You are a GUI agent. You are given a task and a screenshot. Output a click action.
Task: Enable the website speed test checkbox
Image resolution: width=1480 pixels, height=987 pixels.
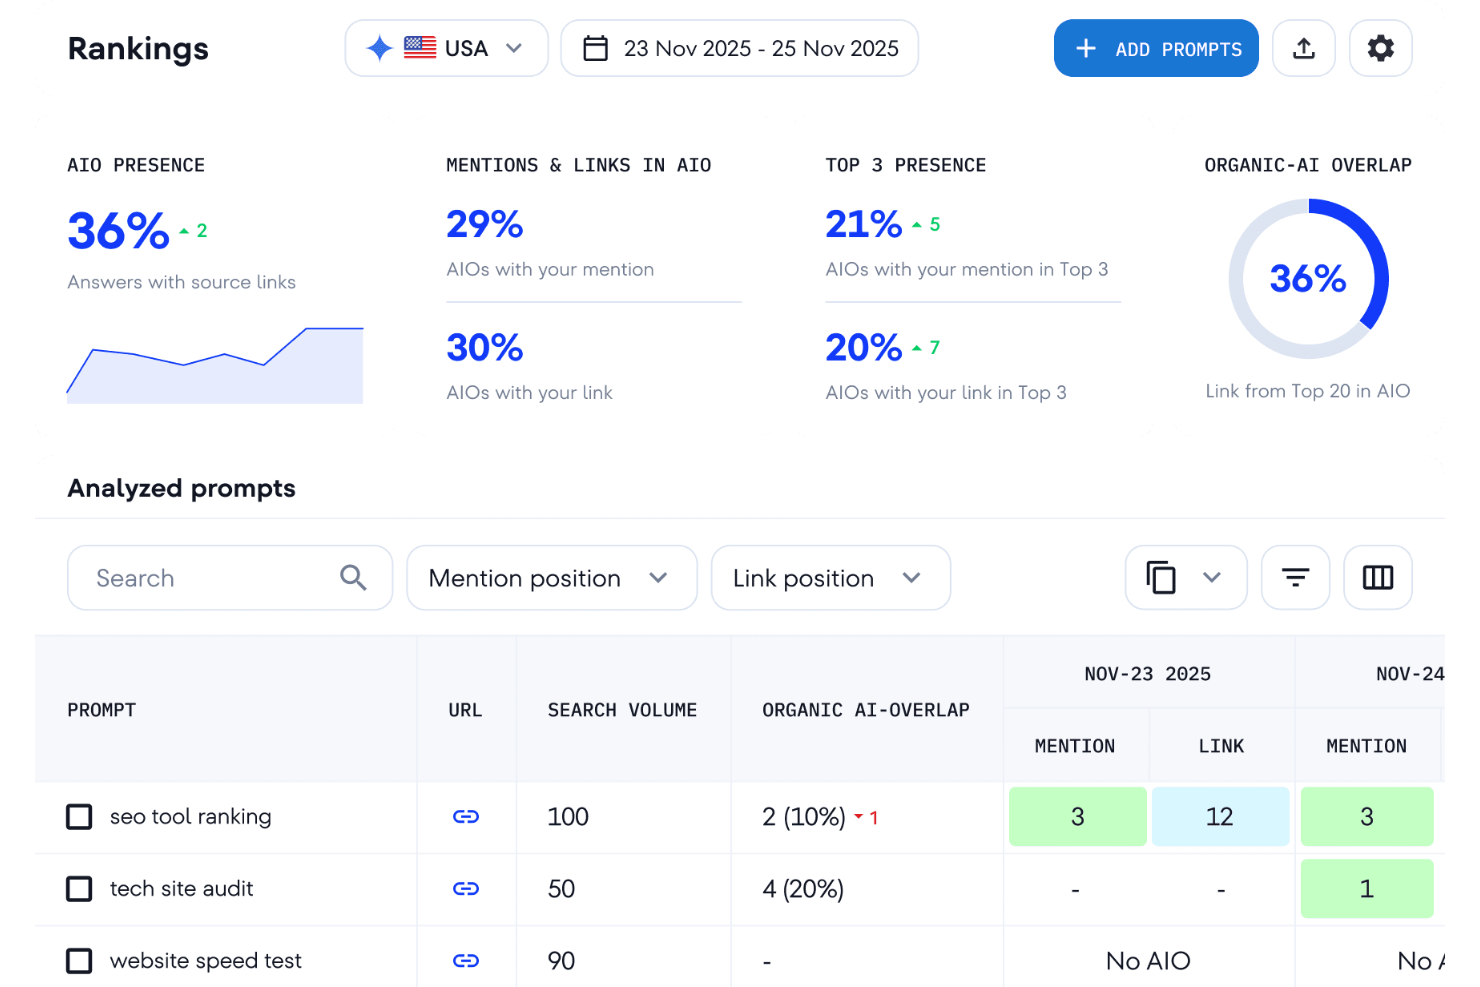[79, 960]
